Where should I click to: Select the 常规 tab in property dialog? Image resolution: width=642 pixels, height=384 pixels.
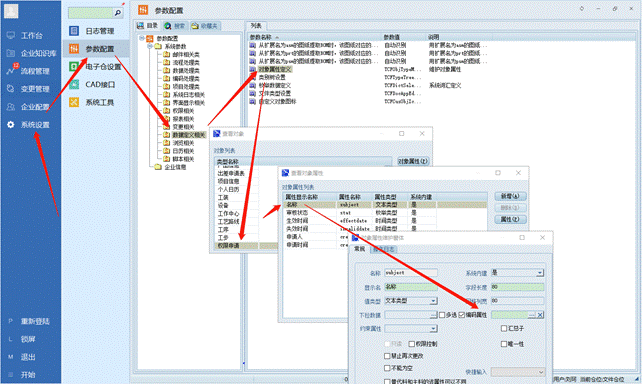pyautogui.click(x=359, y=249)
